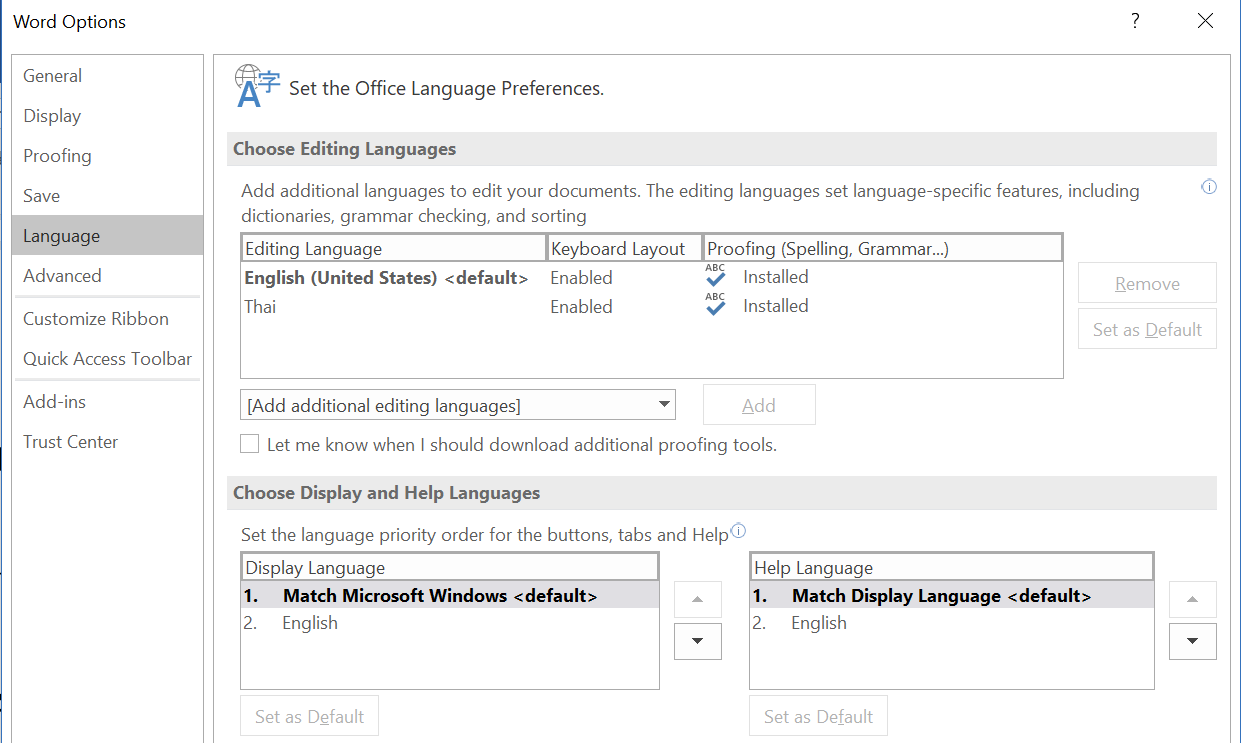Click the Help question mark in title bar

1135,21
